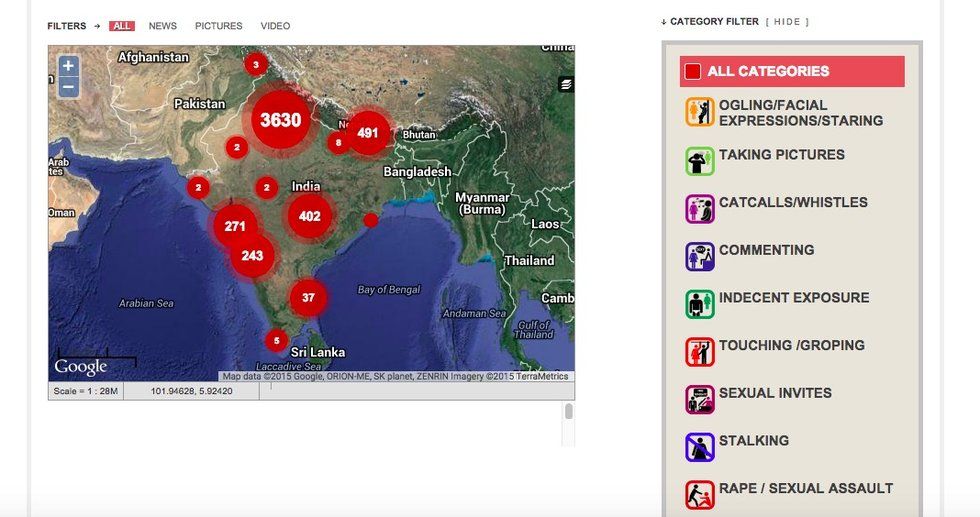Click the All Categories red swatch
This screenshot has height=517, width=980.
(692, 72)
